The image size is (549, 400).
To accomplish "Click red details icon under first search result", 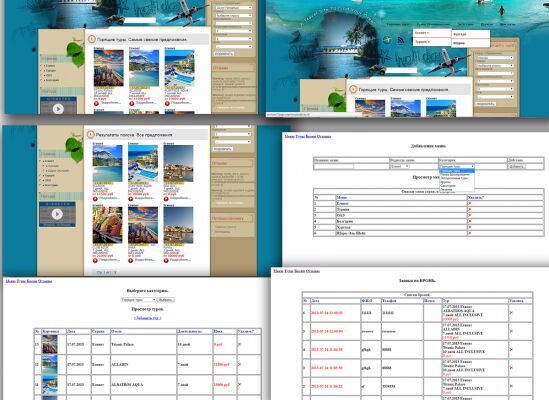I will click(95, 199).
